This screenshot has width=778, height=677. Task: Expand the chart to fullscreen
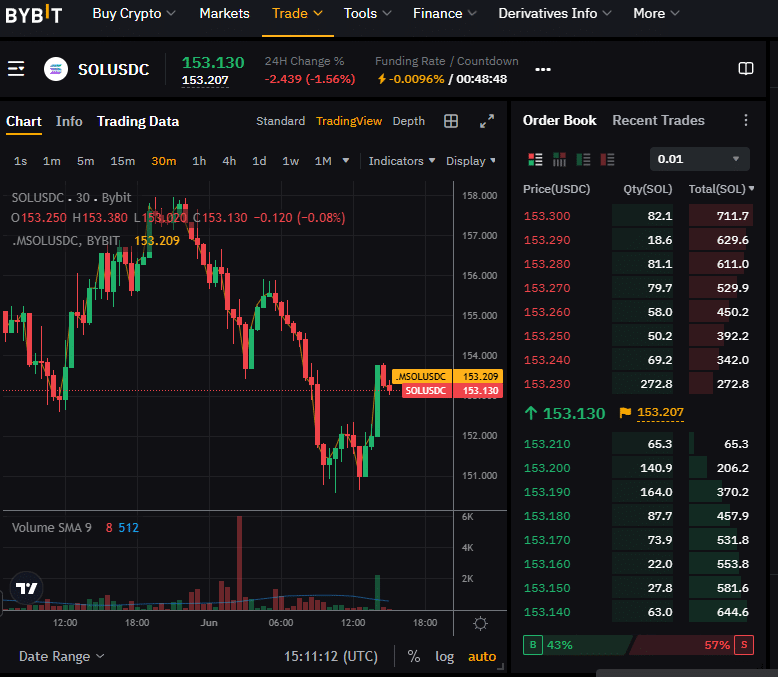tap(487, 121)
